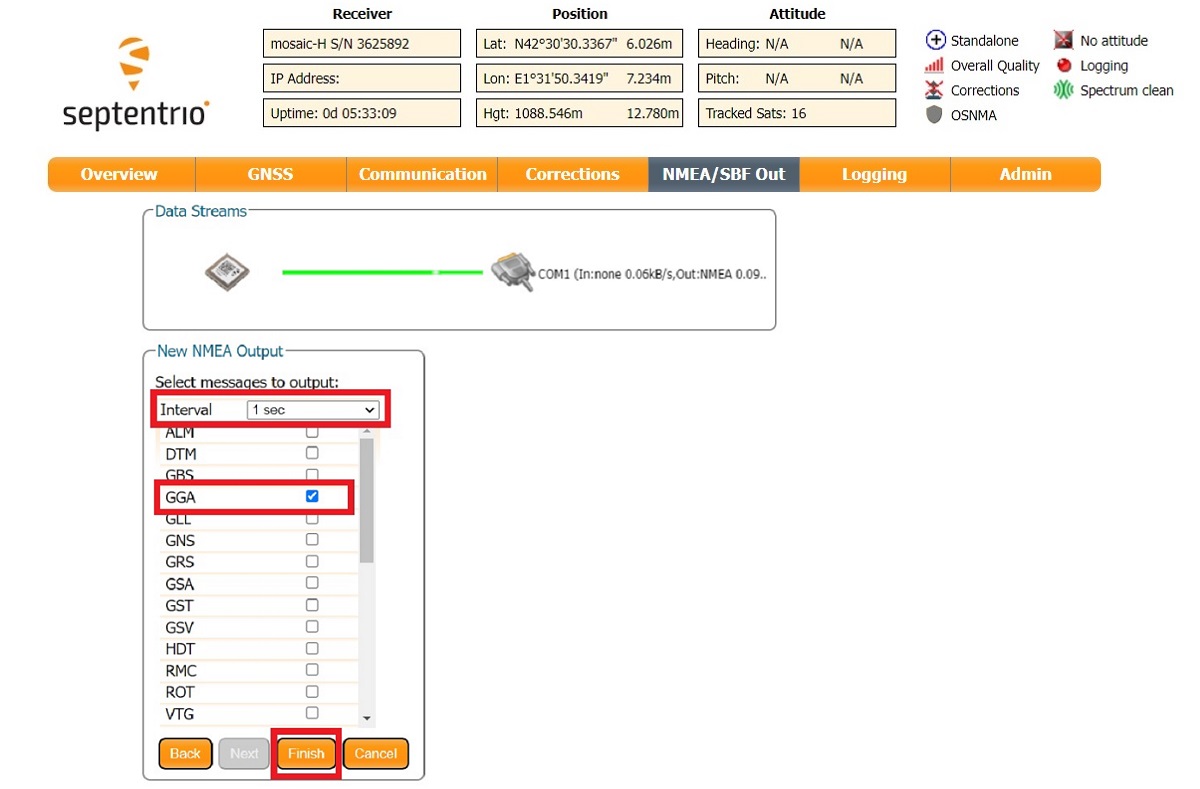The height and width of the screenshot is (789, 1200).
Task: Click the Overall Quality signal bars icon
Action: 934,66
